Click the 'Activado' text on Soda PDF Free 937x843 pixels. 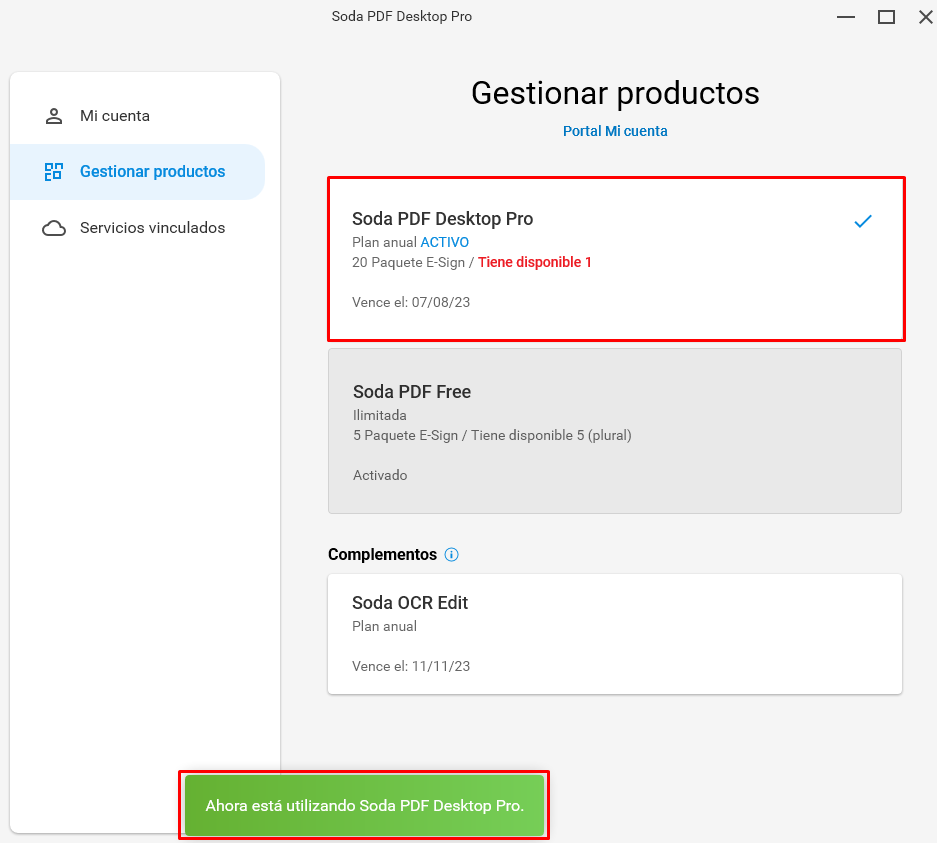click(380, 476)
